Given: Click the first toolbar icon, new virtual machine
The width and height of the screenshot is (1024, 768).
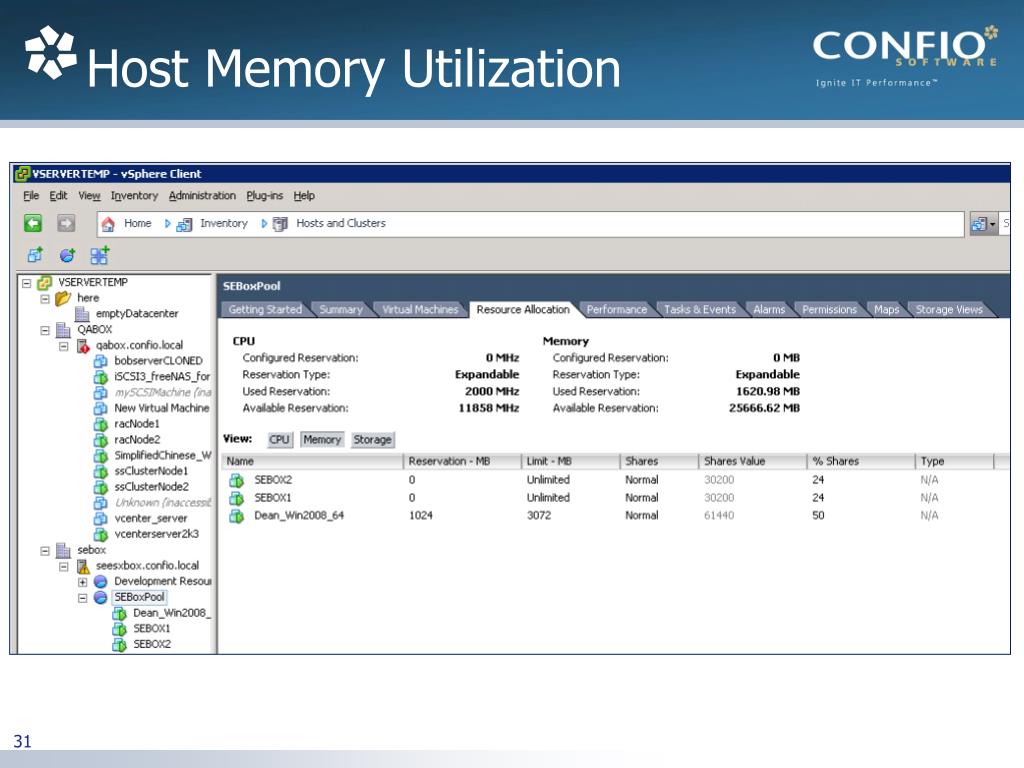Looking at the screenshot, I should coord(35,255).
